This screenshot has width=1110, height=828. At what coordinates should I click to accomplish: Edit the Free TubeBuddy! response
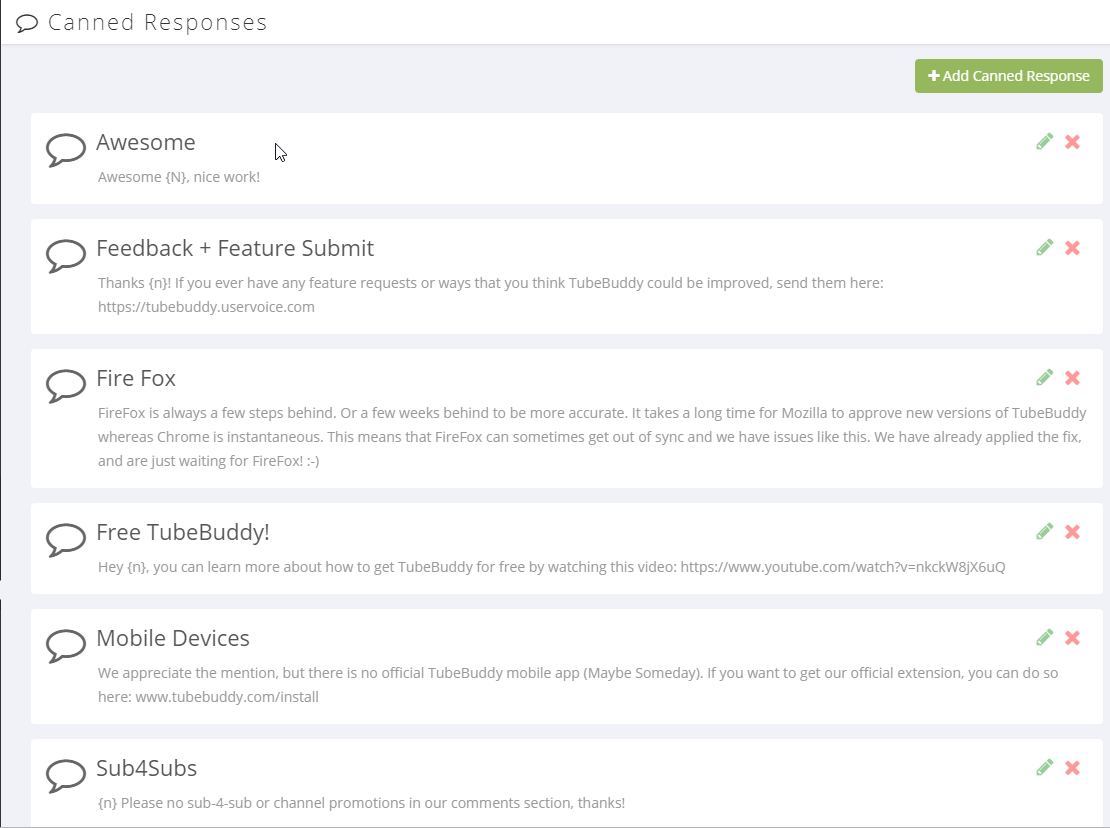pyautogui.click(x=1045, y=532)
